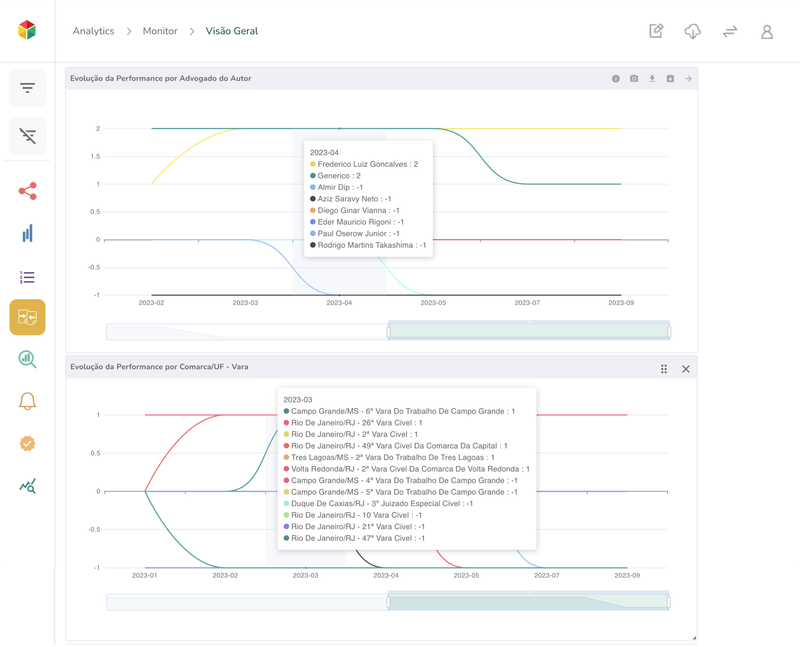
Task: Click the highlighted yellow comparison icon
Action: pyautogui.click(x=27, y=317)
